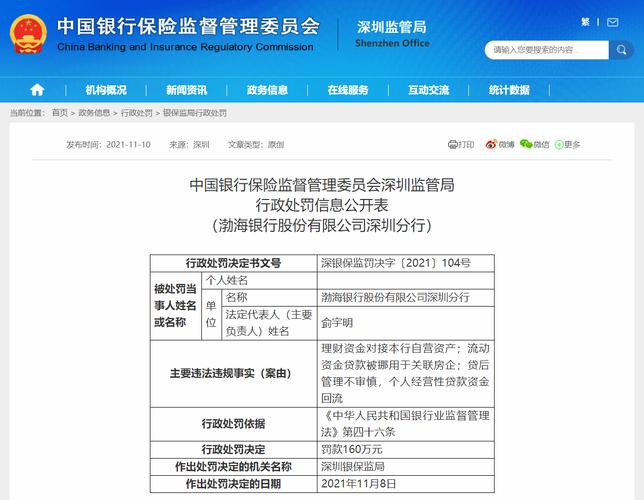Select 文章类型: 原创 text
The width and height of the screenshot is (644, 500).
pos(256,145)
